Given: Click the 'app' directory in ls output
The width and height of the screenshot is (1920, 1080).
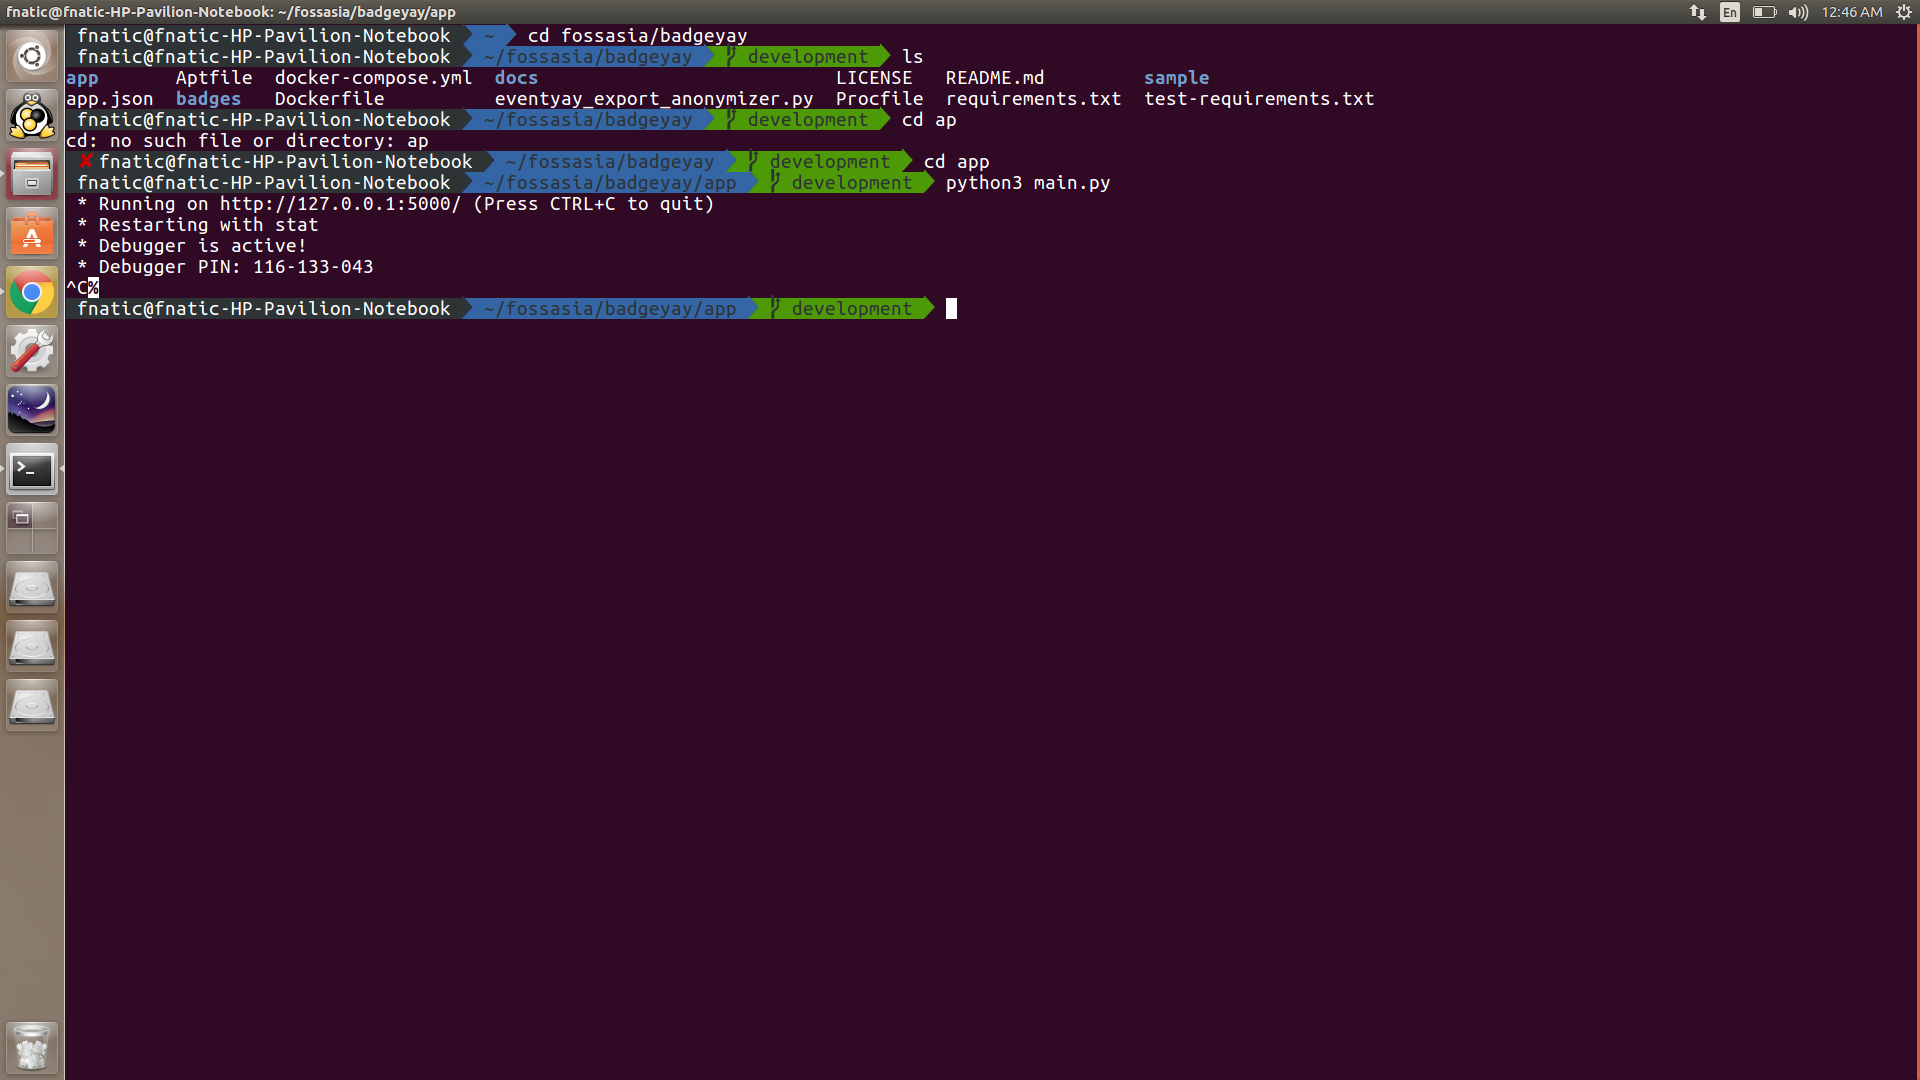Looking at the screenshot, I should [x=82, y=78].
